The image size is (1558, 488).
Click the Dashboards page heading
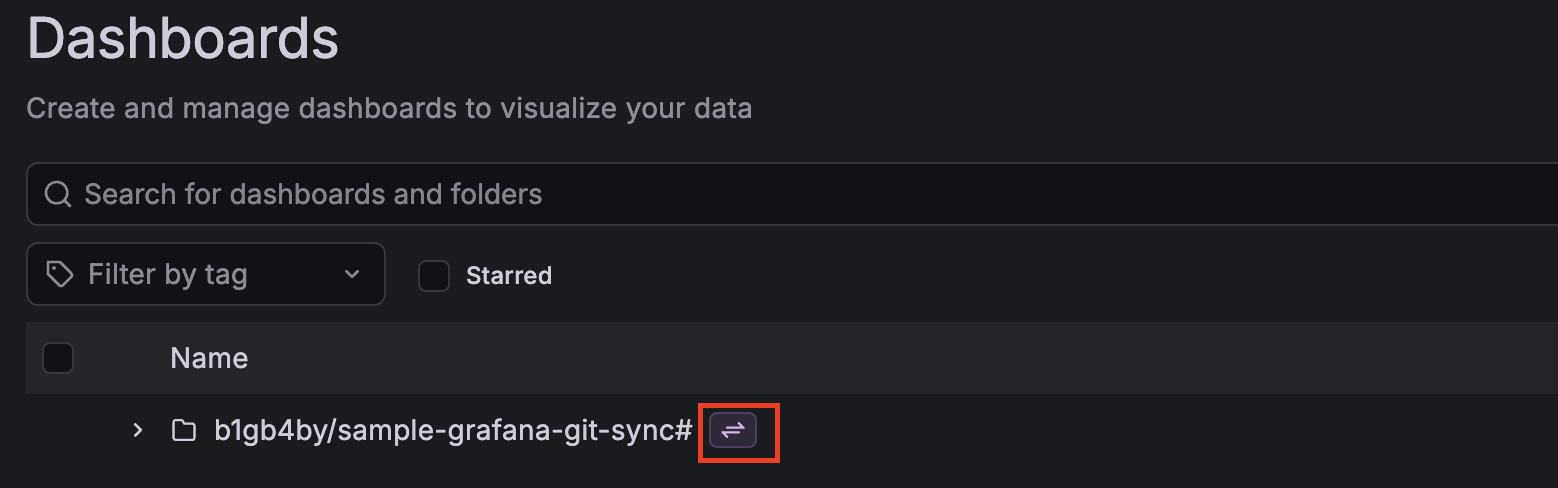[x=183, y=40]
